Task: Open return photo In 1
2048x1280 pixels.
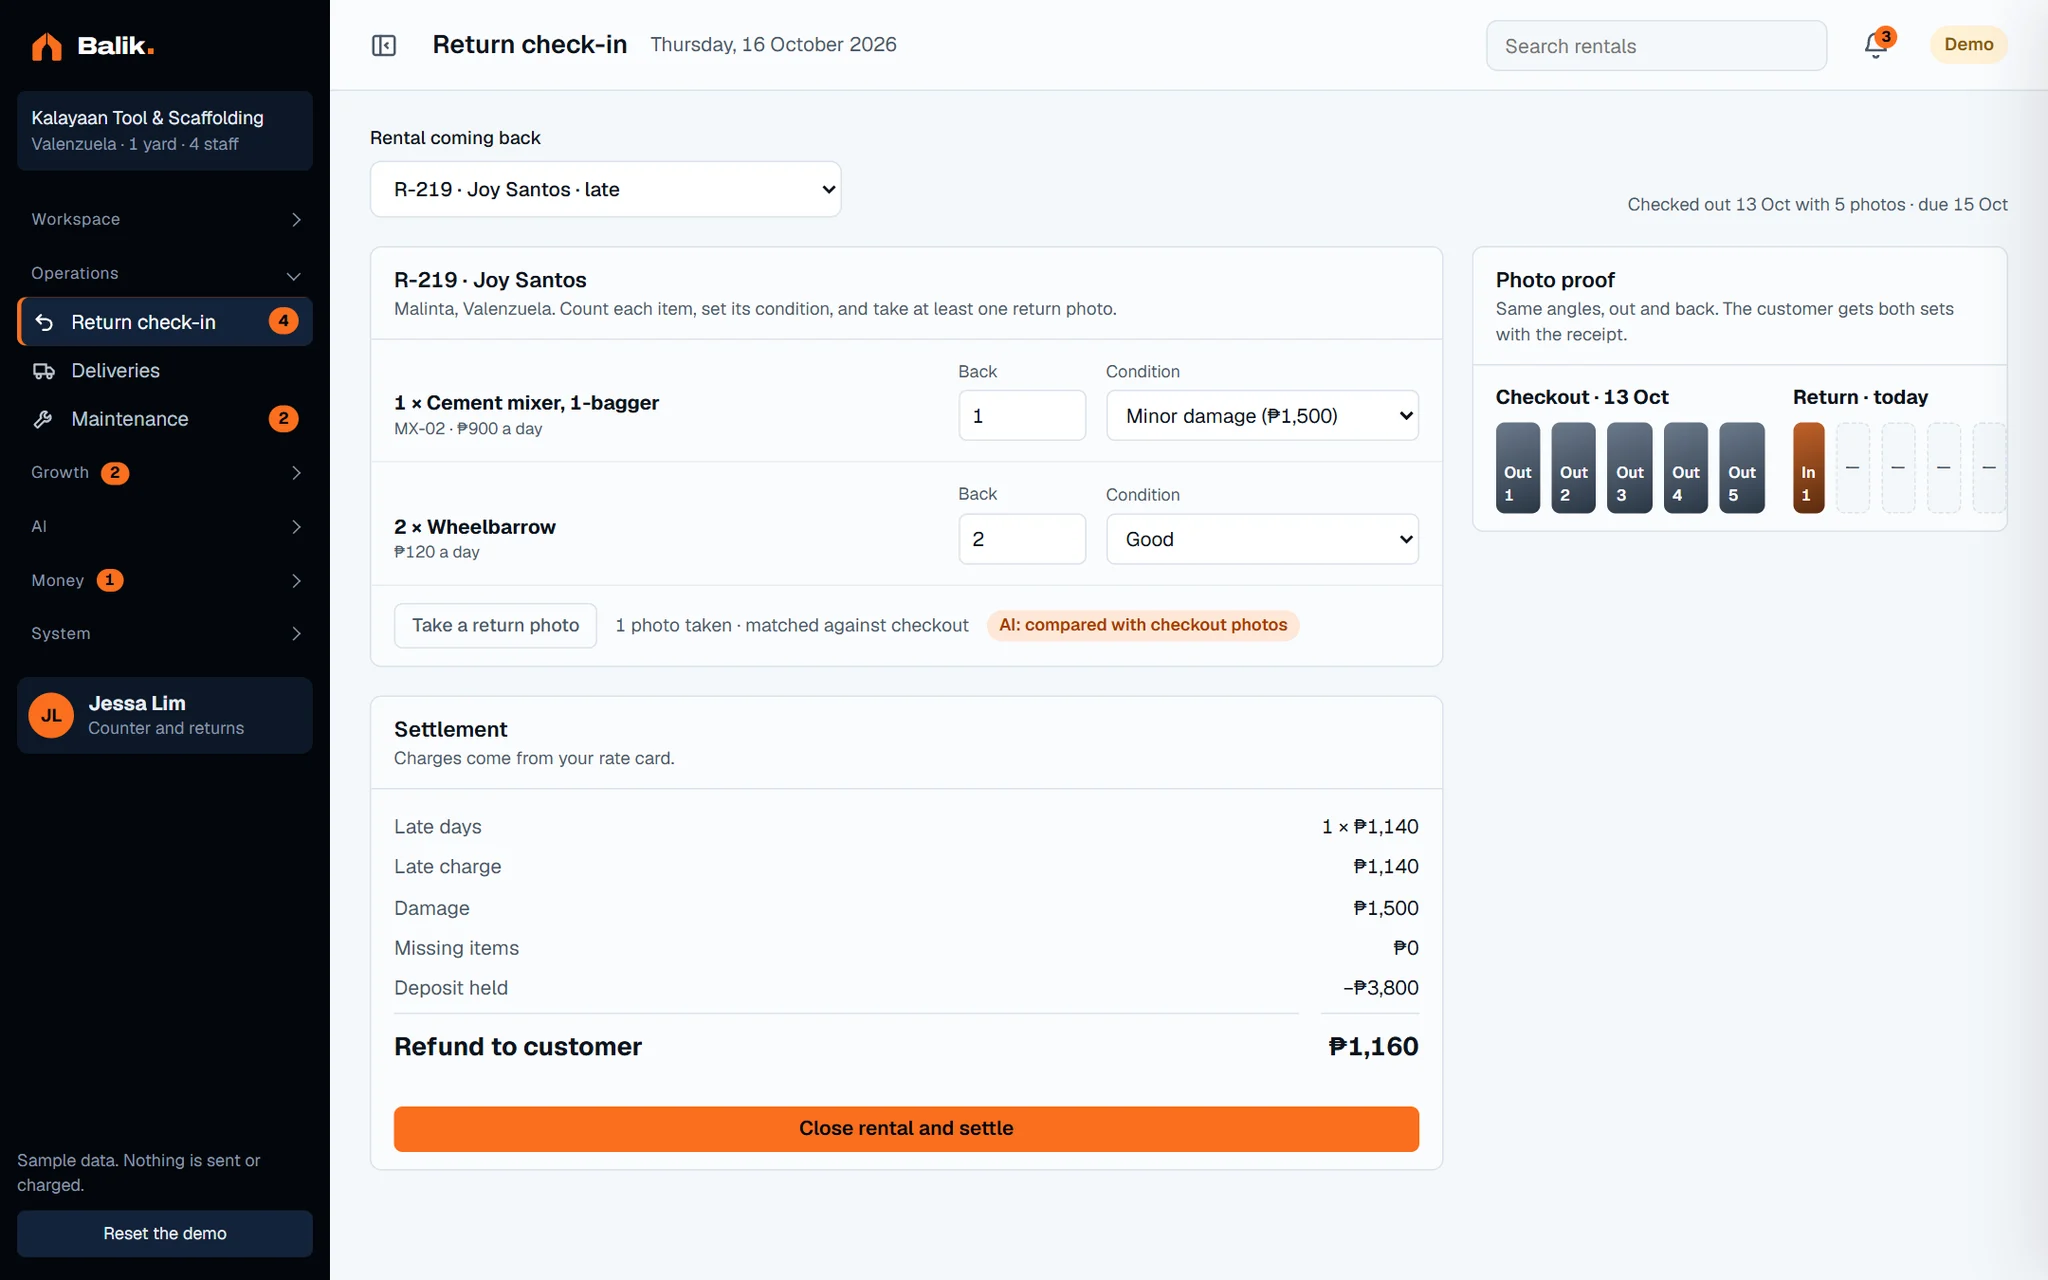Action: coord(1808,468)
